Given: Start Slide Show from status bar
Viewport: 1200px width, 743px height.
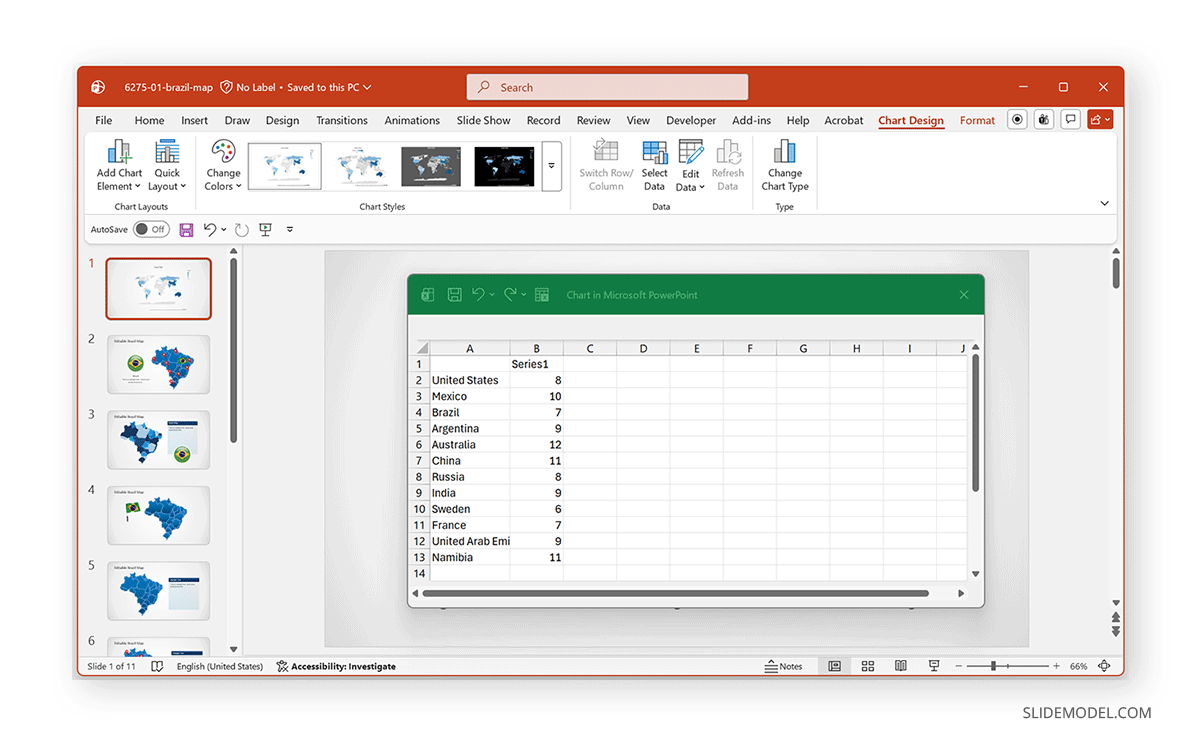Looking at the screenshot, I should point(934,666).
